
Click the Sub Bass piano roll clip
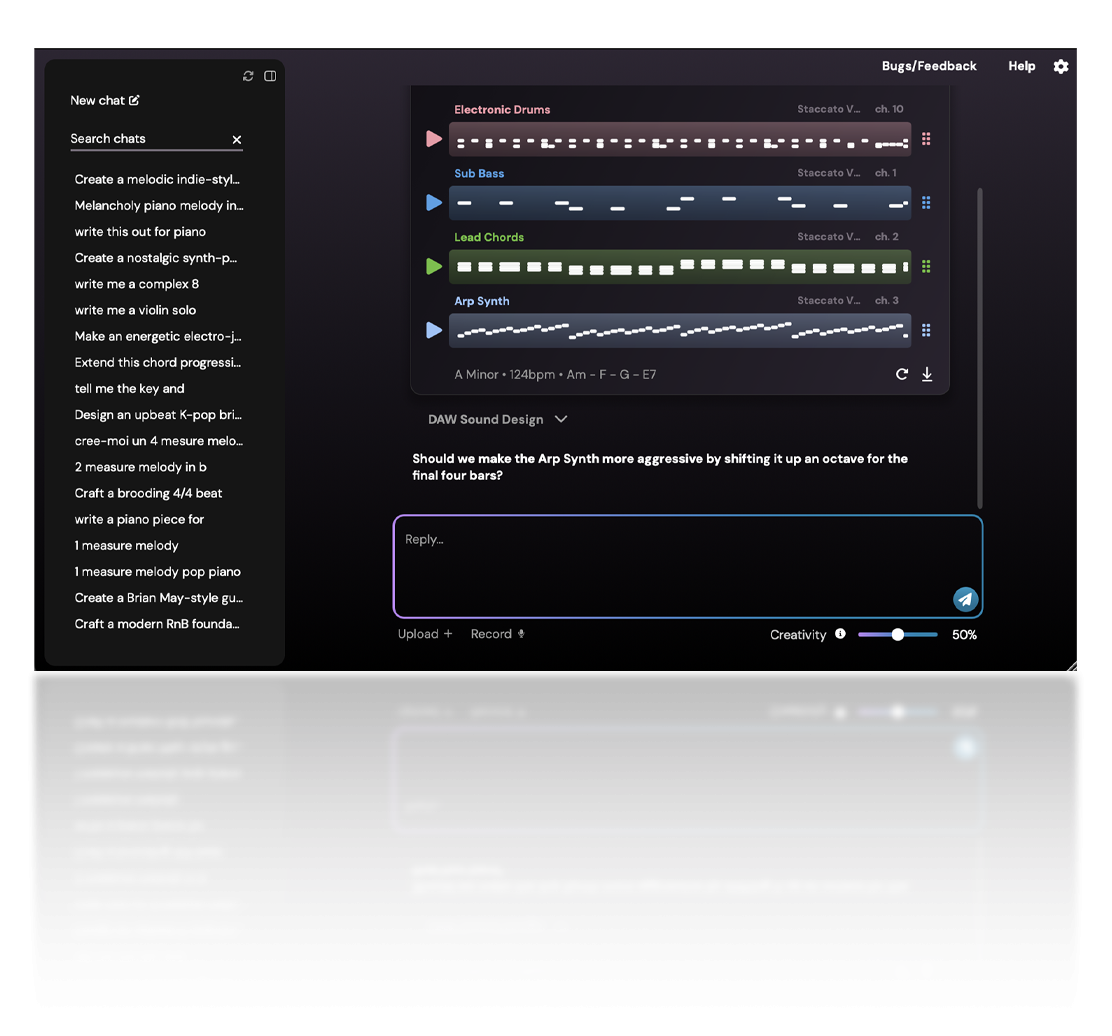coord(679,204)
